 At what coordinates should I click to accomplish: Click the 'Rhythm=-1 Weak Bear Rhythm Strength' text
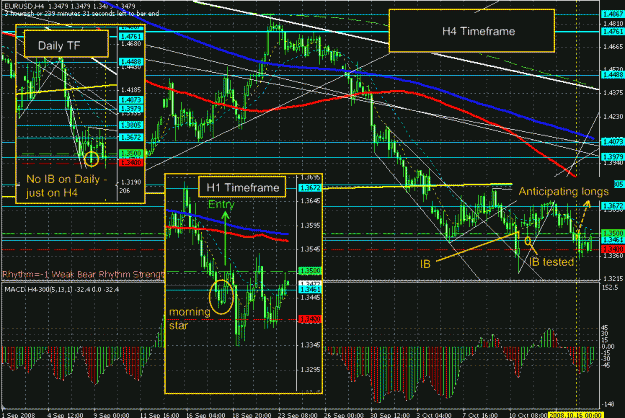83,274
